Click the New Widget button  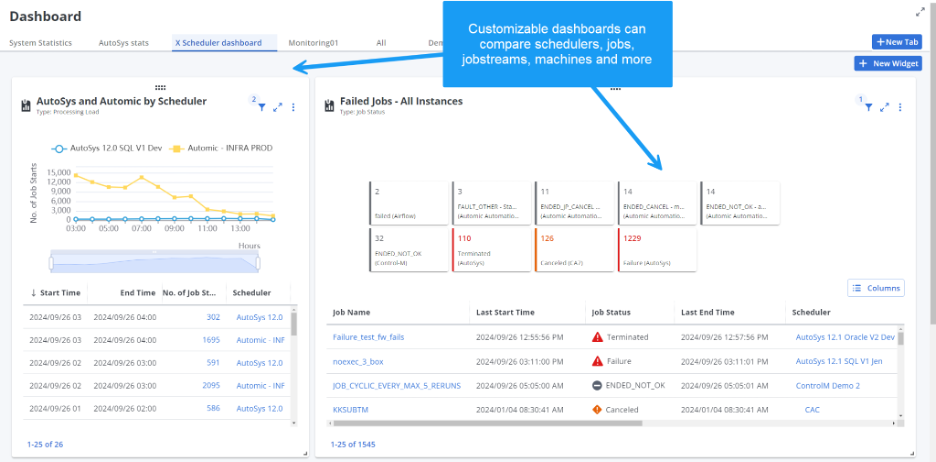point(888,63)
